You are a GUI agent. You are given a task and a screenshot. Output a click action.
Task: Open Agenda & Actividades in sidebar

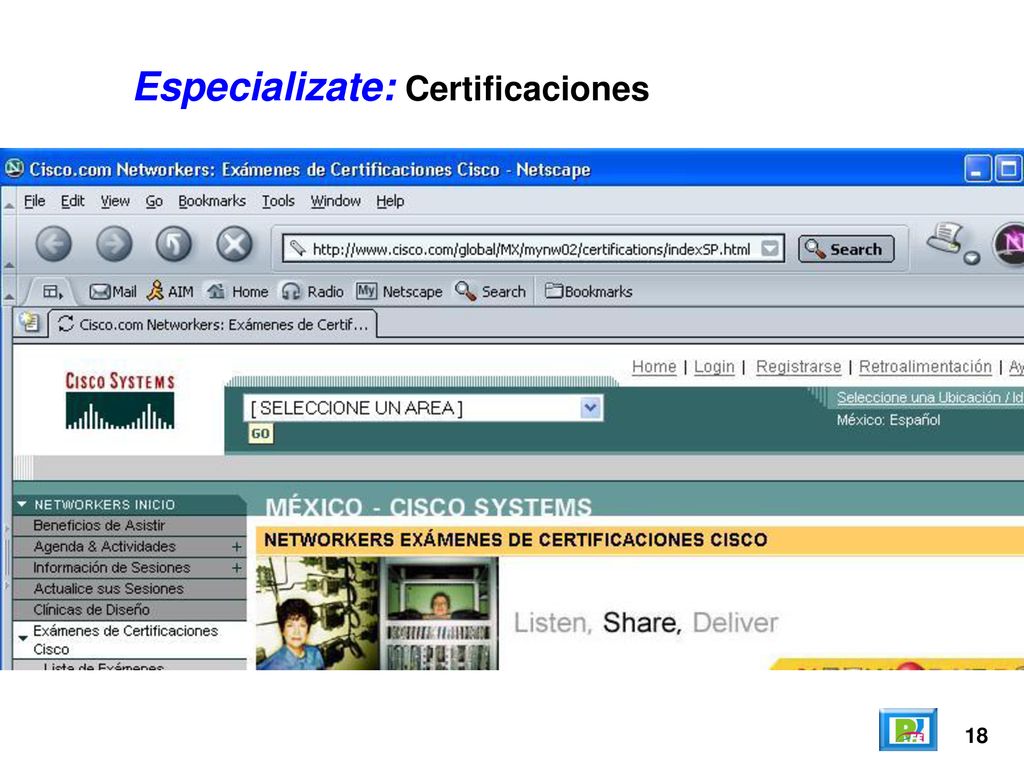130,547
